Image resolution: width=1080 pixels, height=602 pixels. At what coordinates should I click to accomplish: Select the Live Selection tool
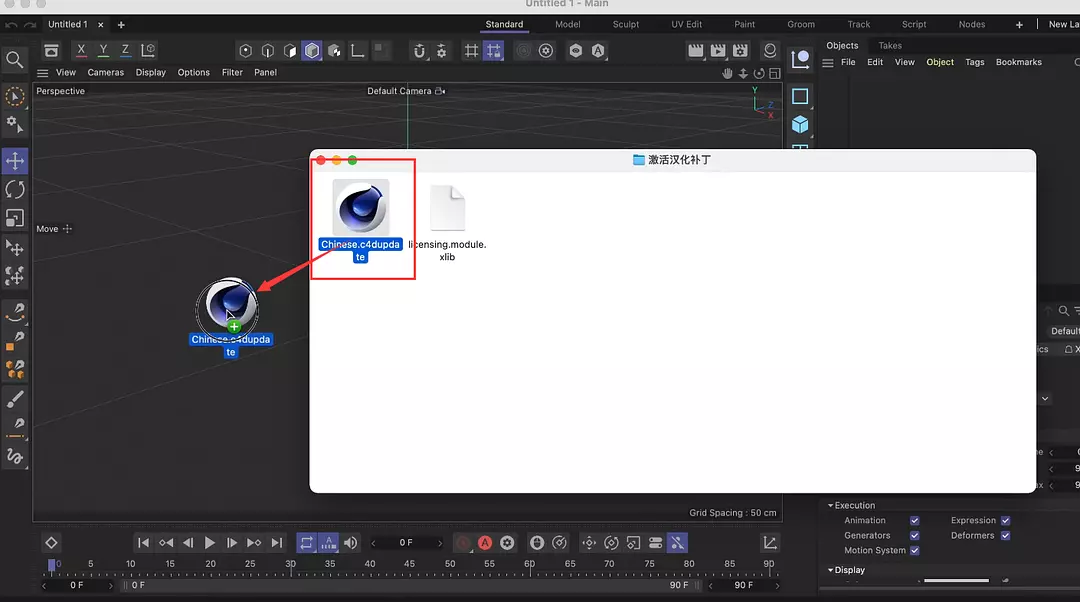[x=14, y=96]
